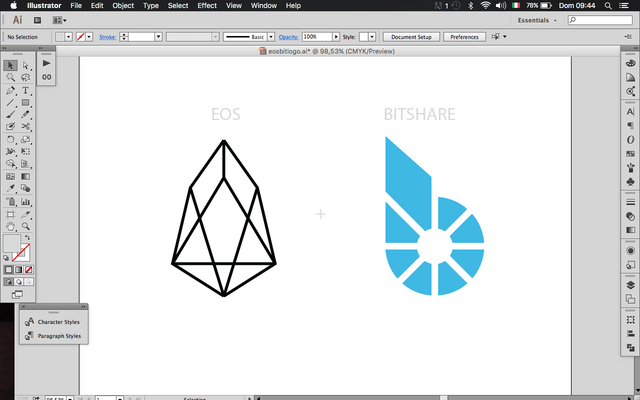This screenshot has width=640, height=400.
Task: Select the Mesh tool
Action: [11, 176]
